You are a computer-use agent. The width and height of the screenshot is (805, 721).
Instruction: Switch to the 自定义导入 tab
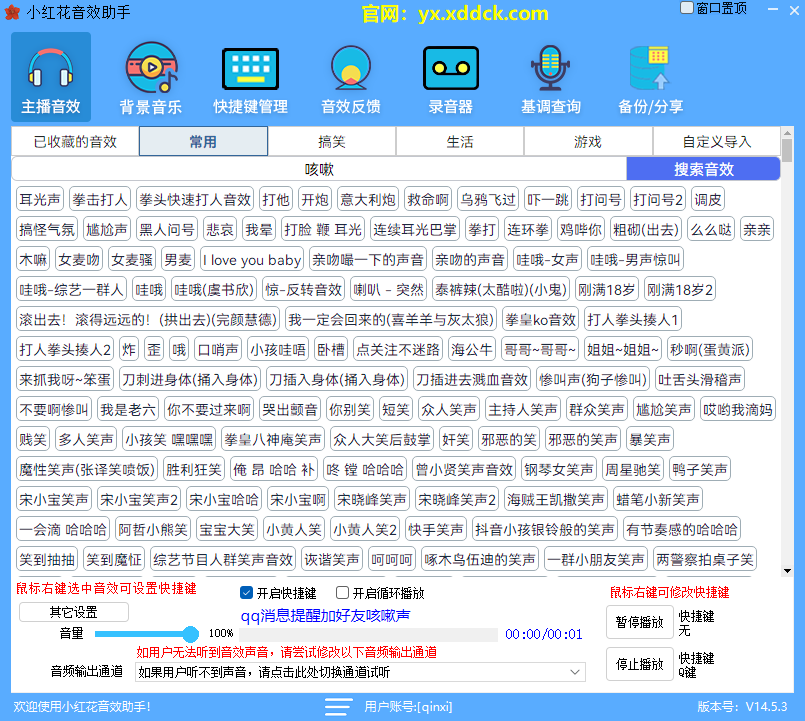click(x=716, y=141)
